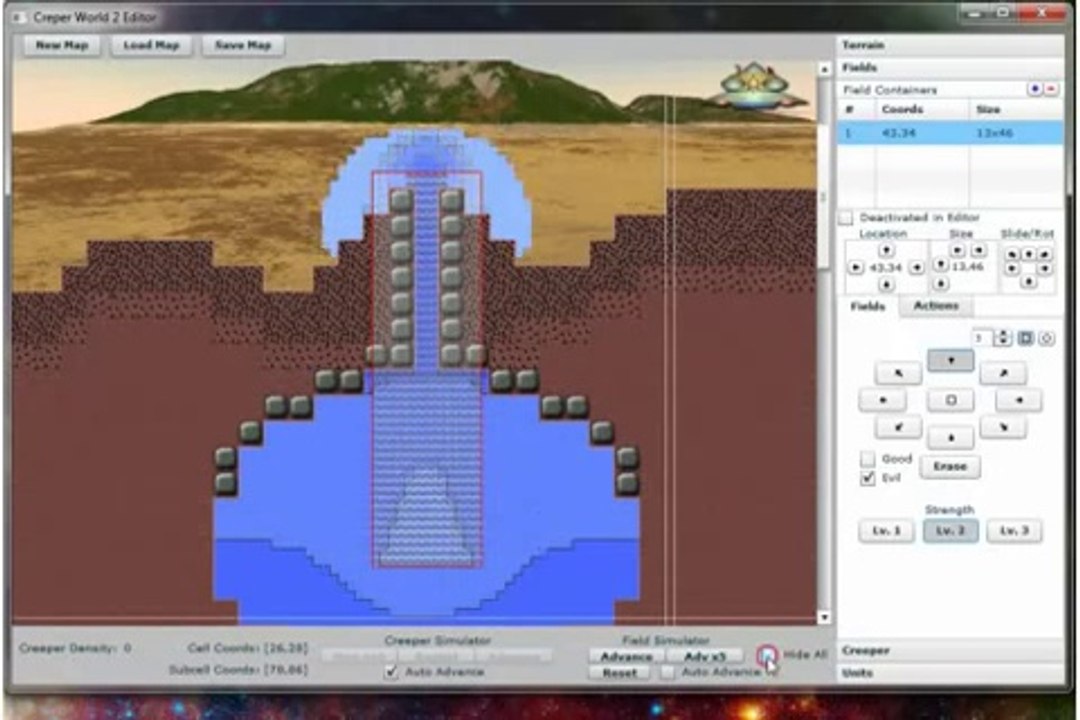Increase brush size with spinner up arrow
Image resolution: width=1080 pixels, height=720 pixels.
pos(1003,334)
